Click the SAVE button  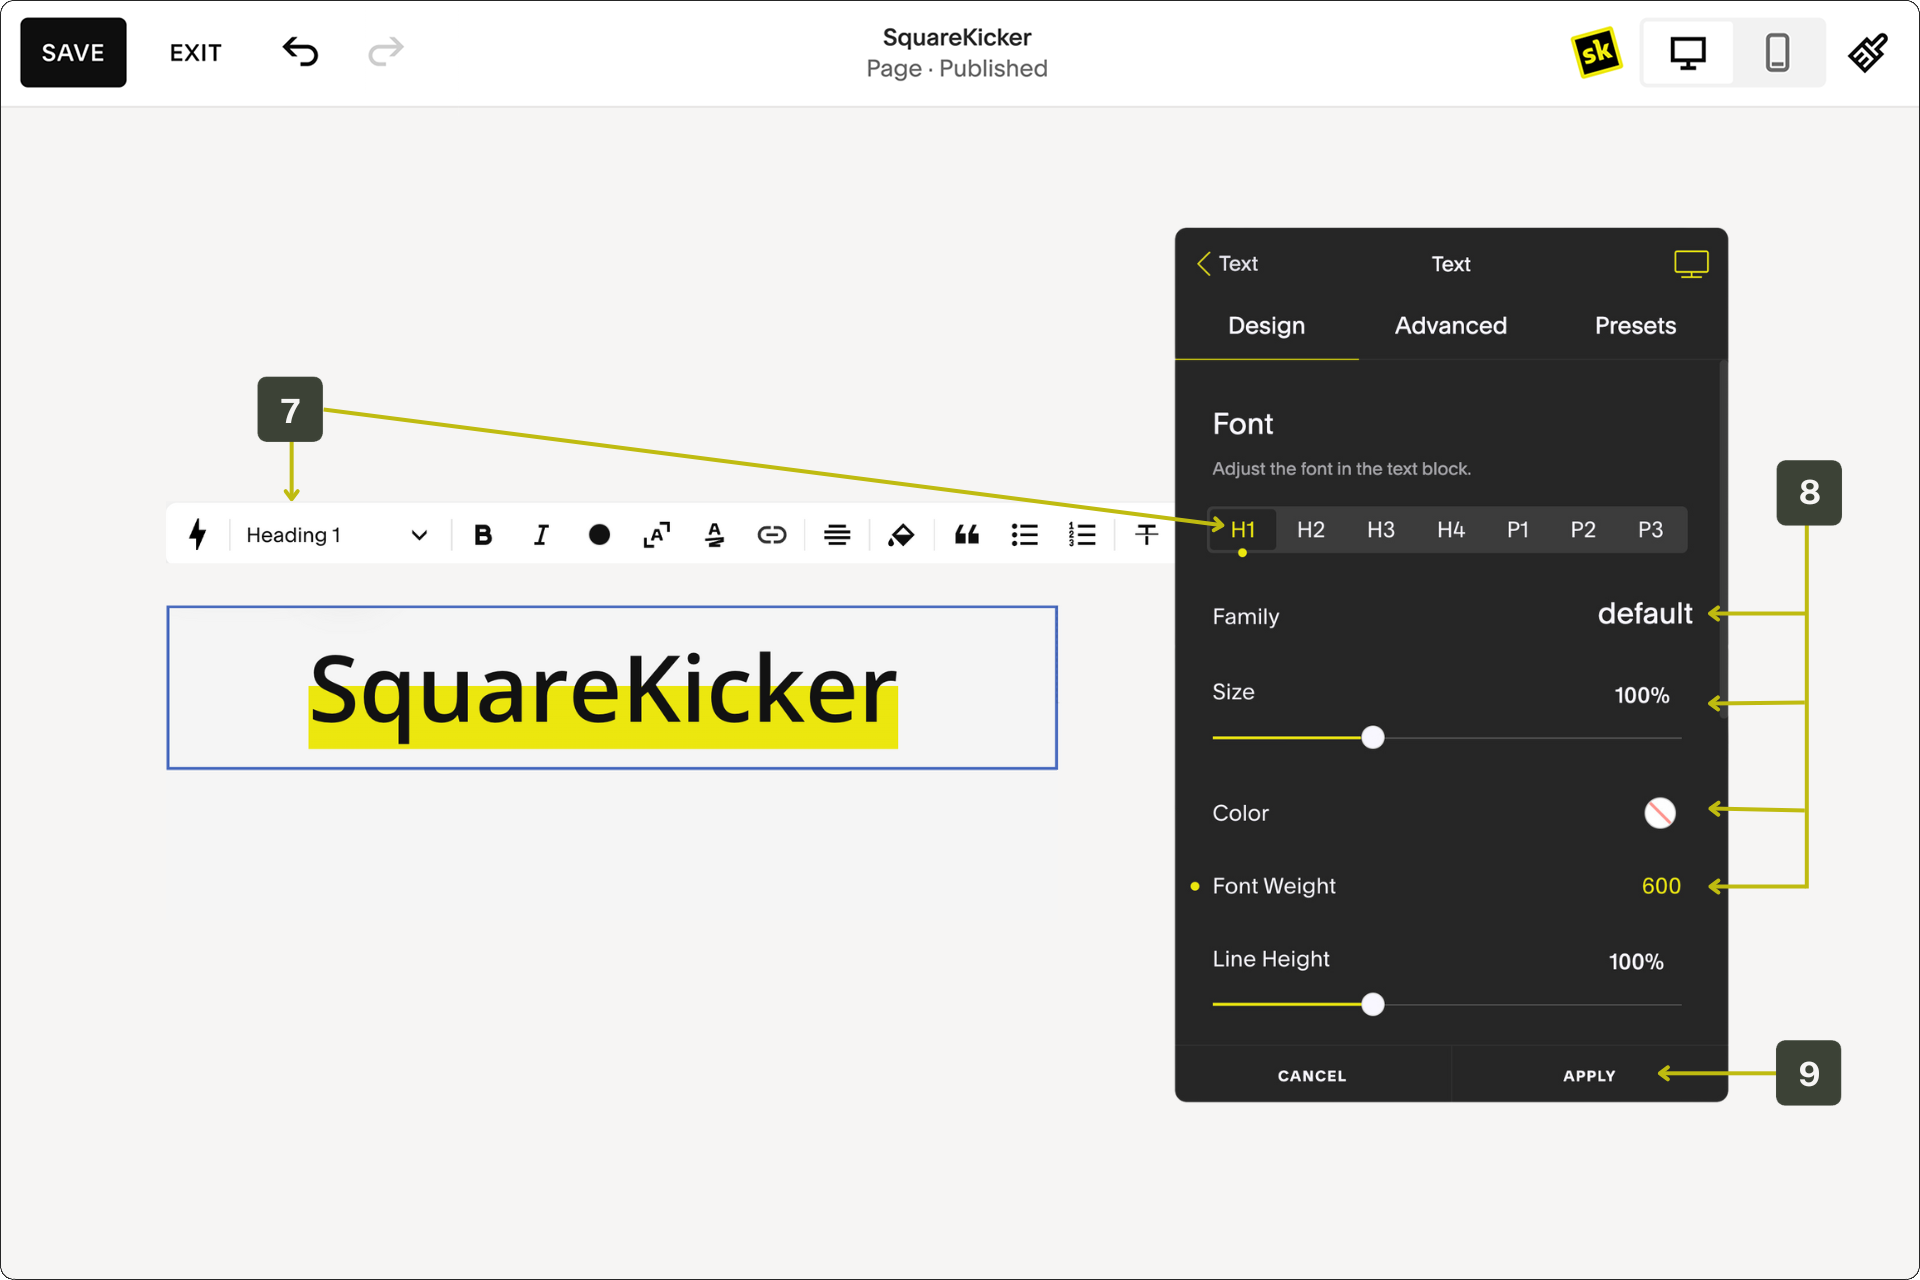click(x=73, y=52)
